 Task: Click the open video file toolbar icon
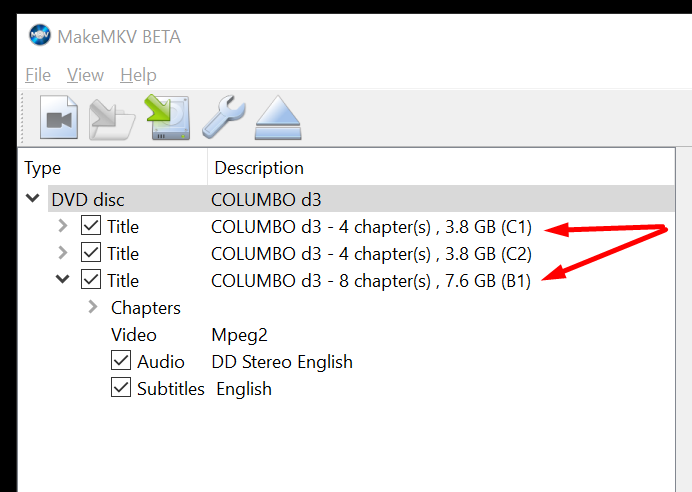click(x=59, y=117)
